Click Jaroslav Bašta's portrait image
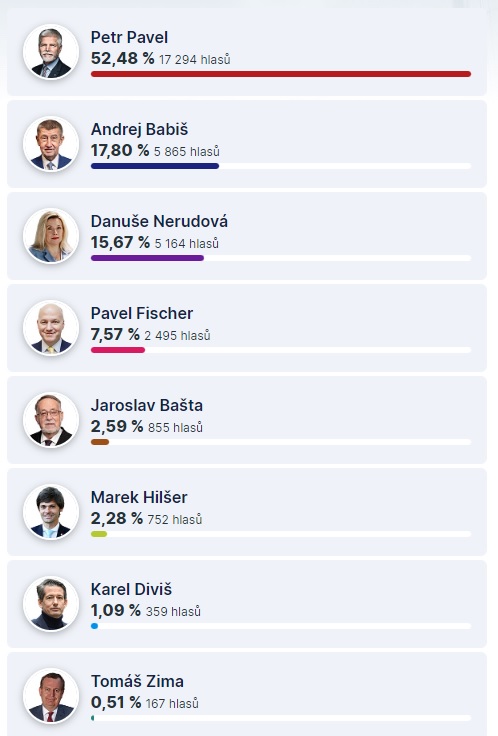498x736 pixels. 51,420
